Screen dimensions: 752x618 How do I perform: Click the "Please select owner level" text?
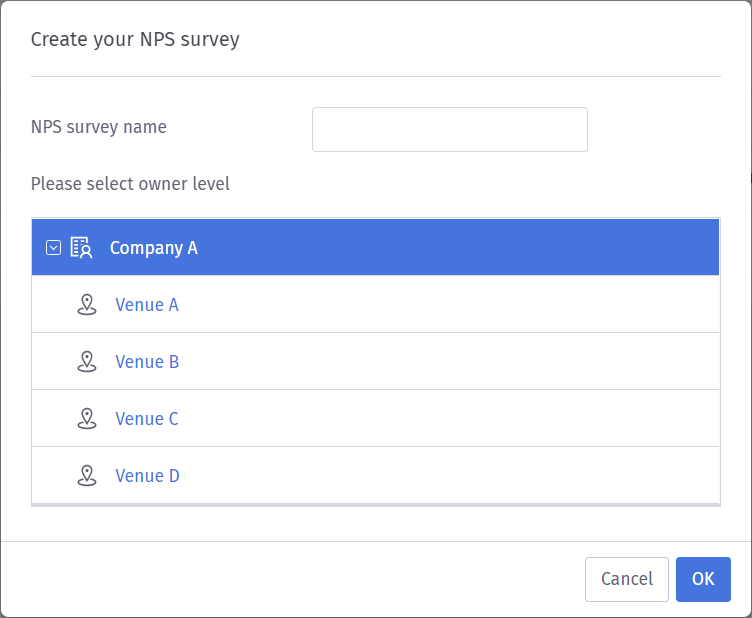point(130,184)
